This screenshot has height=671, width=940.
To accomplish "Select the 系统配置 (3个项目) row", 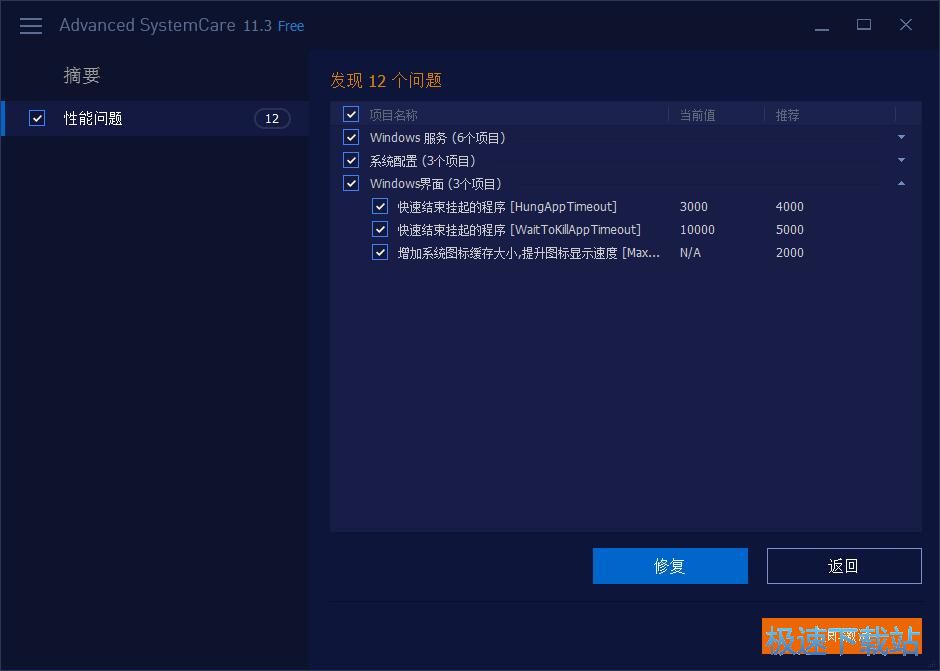I will pyautogui.click(x=626, y=160).
